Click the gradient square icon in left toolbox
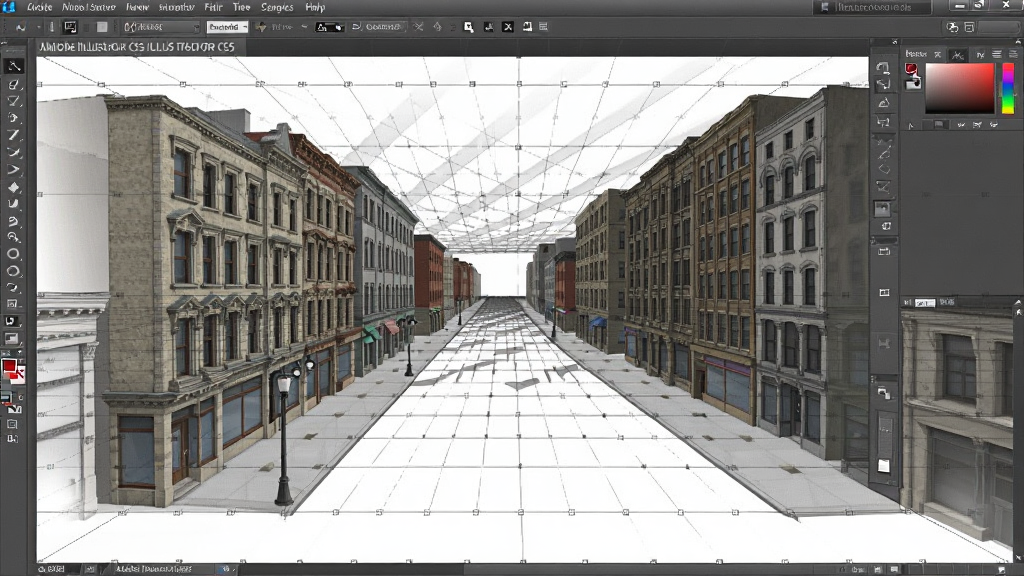 pos(12,338)
